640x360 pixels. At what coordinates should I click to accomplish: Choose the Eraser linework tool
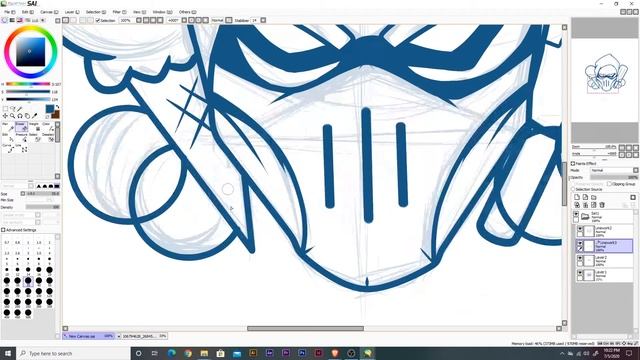(21, 127)
